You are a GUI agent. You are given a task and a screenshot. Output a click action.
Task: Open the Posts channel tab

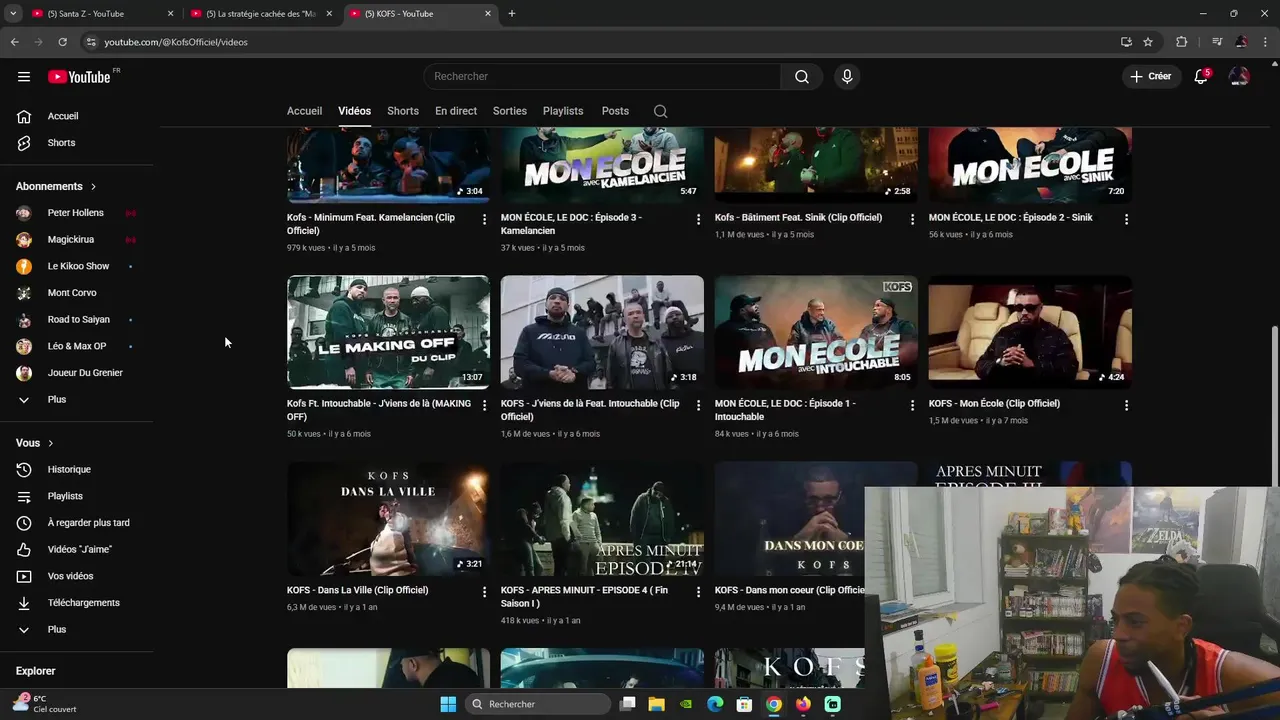pos(615,111)
